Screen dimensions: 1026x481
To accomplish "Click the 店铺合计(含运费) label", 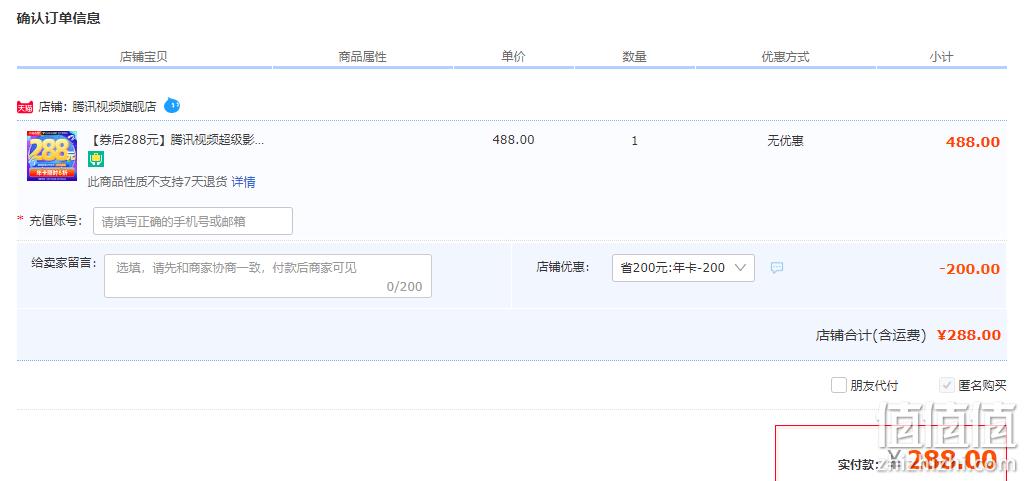I will (871, 336).
